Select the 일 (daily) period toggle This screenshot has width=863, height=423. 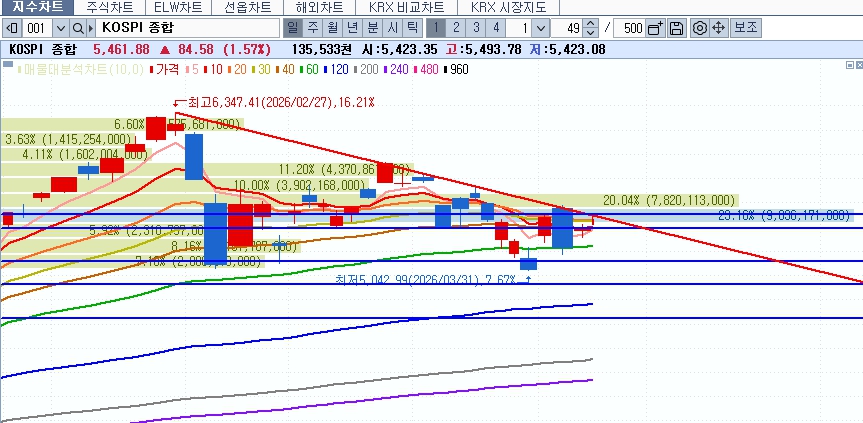(x=291, y=28)
